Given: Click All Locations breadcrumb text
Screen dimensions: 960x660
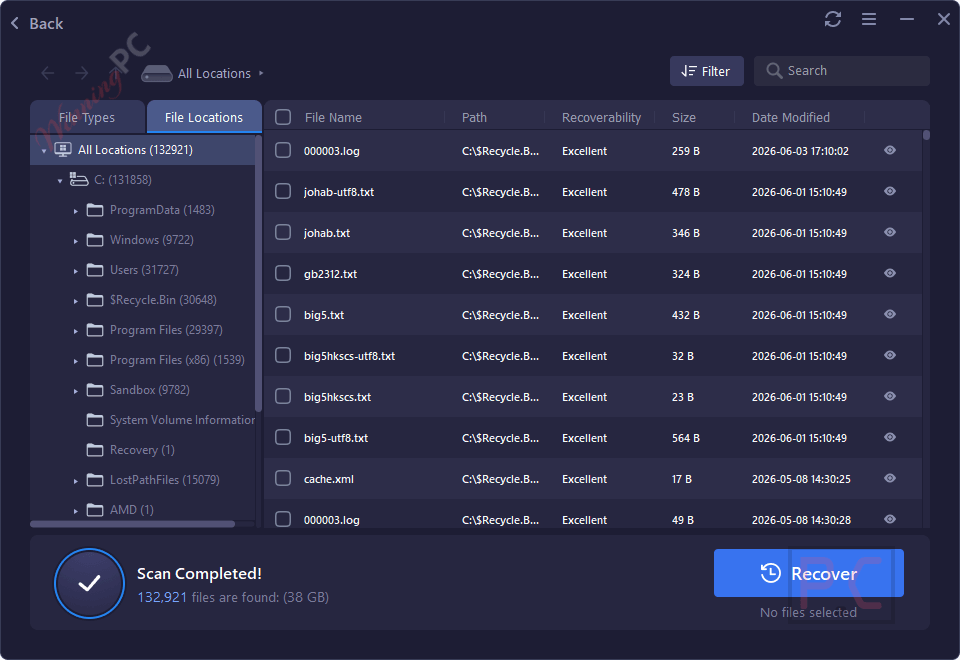Looking at the screenshot, I should 214,73.
